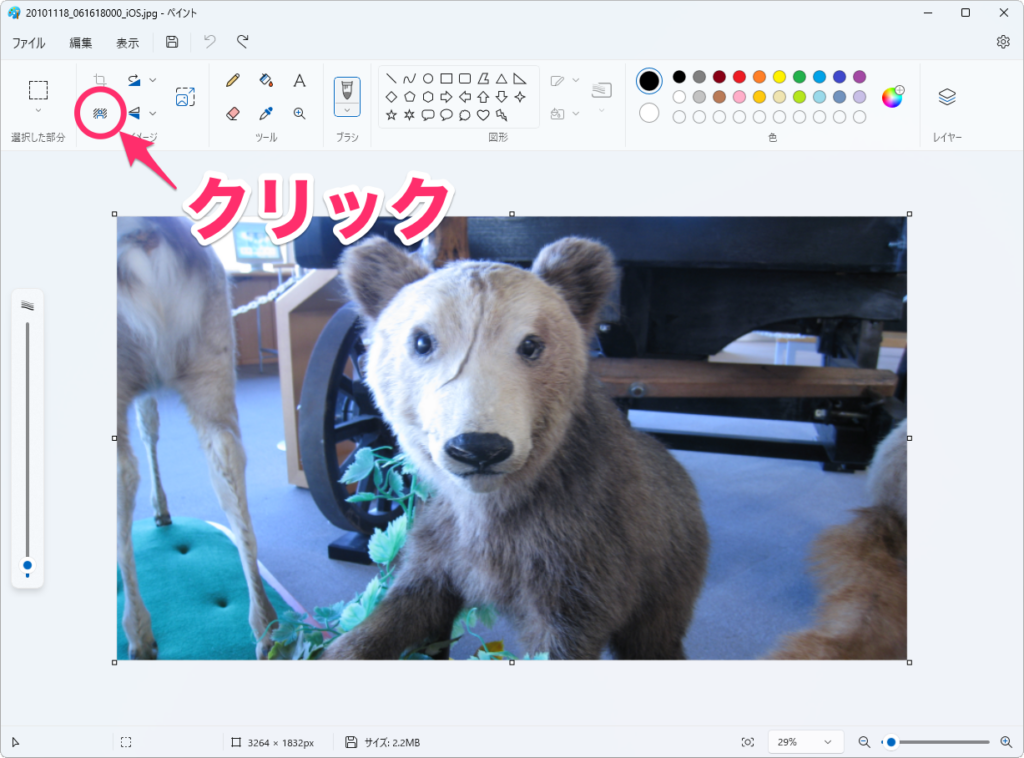The height and width of the screenshot is (758, 1024).
Task: Choose the Text tool
Action: click(x=299, y=80)
